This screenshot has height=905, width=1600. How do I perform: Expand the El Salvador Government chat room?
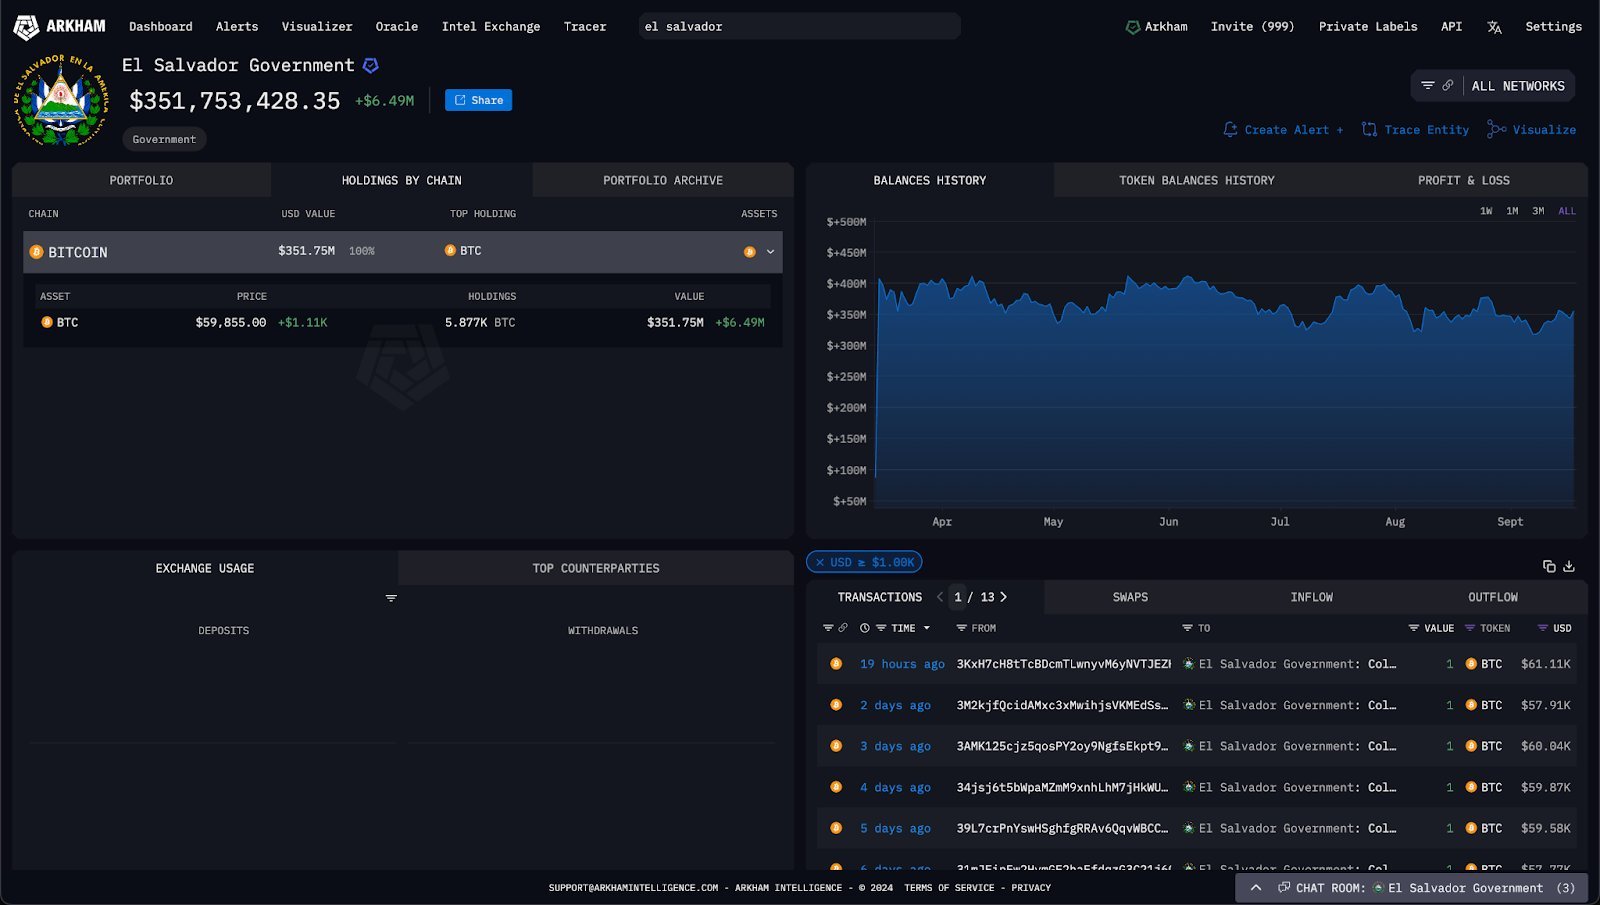pos(1255,888)
